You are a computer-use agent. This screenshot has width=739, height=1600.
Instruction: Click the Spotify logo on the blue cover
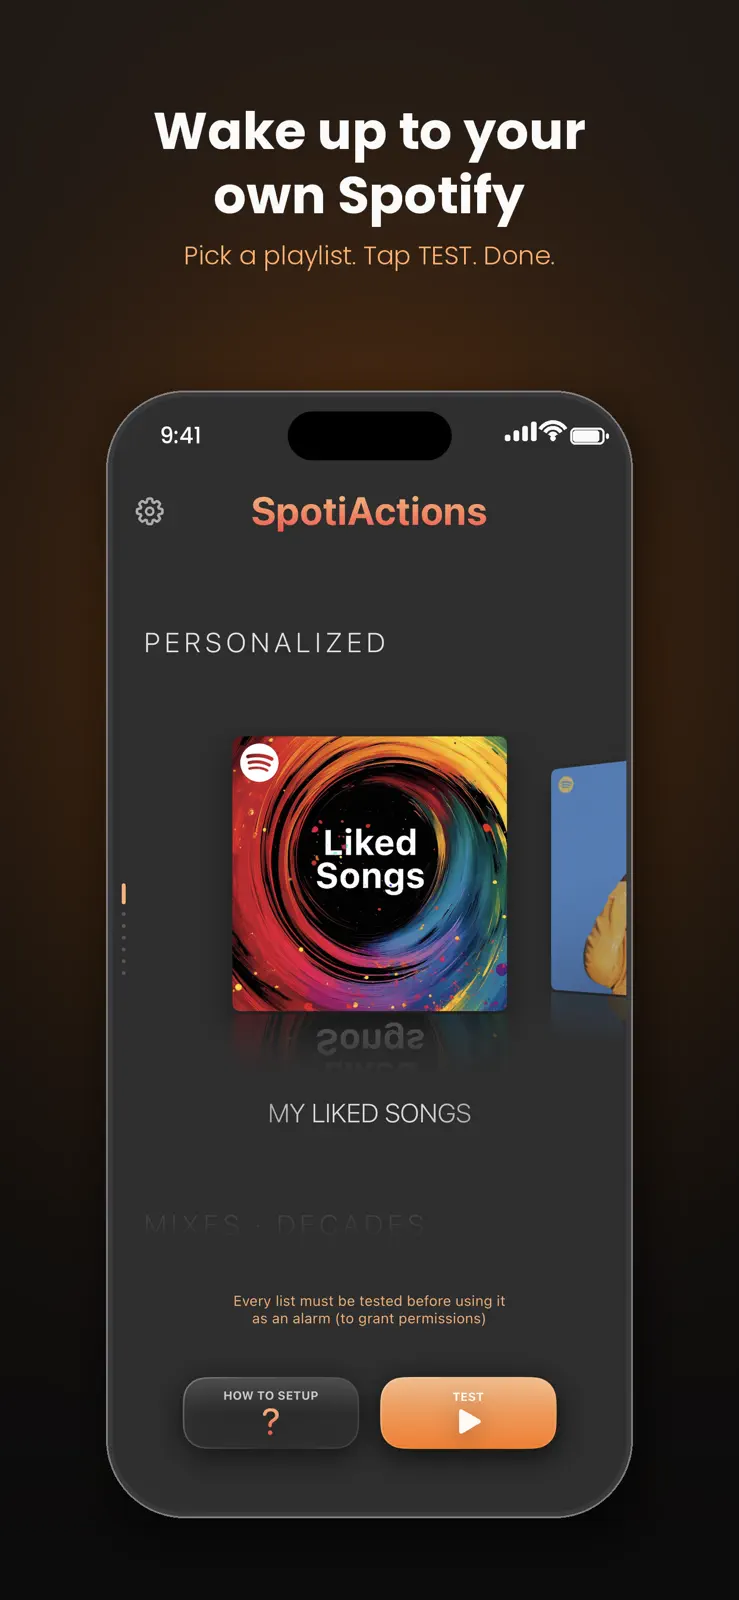point(566,785)
